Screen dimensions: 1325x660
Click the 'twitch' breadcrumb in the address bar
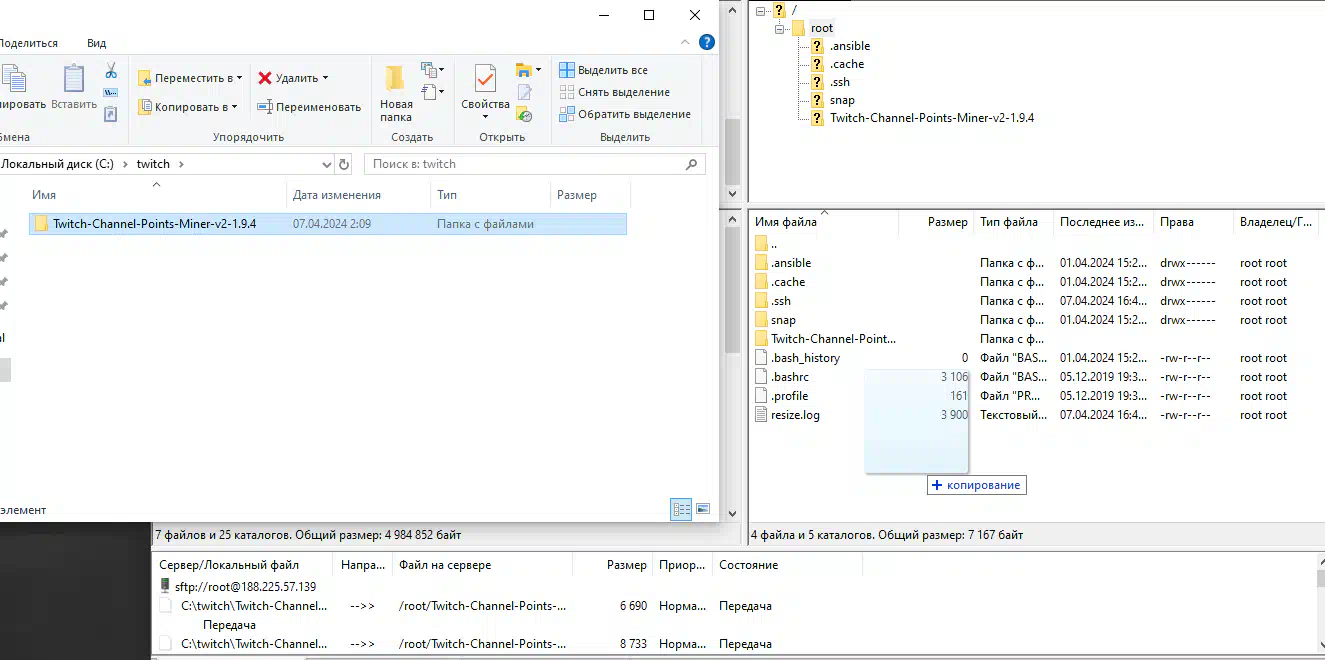153,164
